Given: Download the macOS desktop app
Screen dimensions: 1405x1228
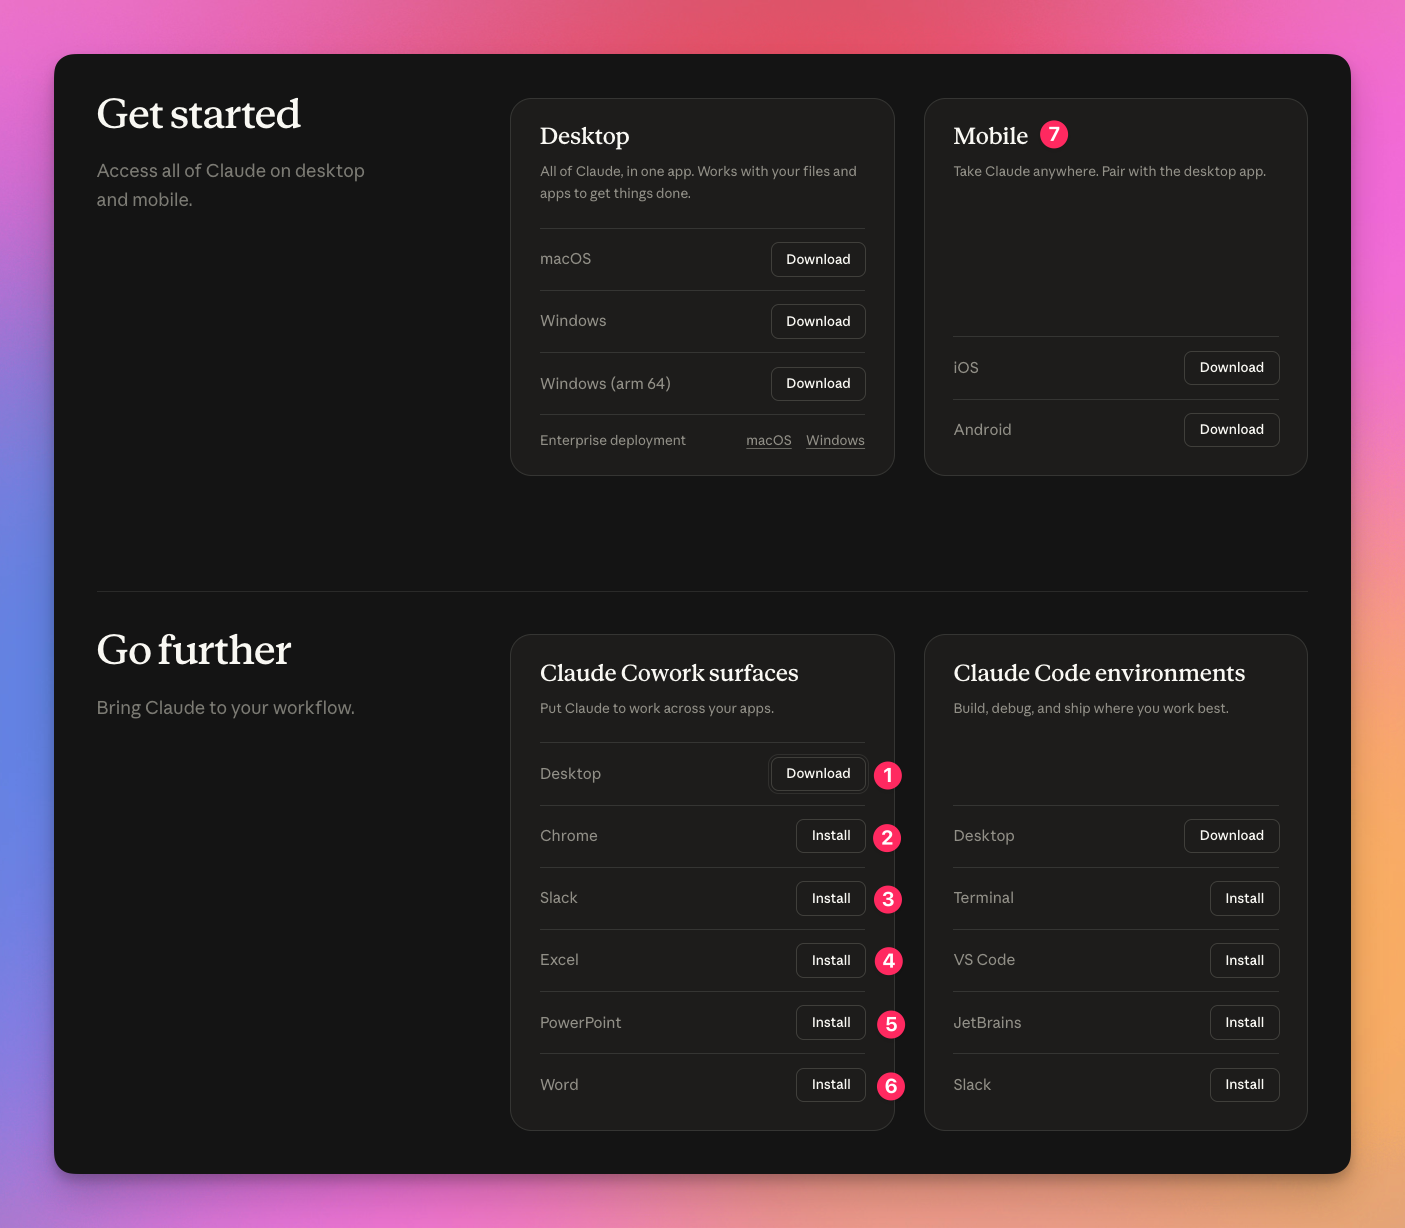Looking at the screenshot, I should [x=818, y=259].
